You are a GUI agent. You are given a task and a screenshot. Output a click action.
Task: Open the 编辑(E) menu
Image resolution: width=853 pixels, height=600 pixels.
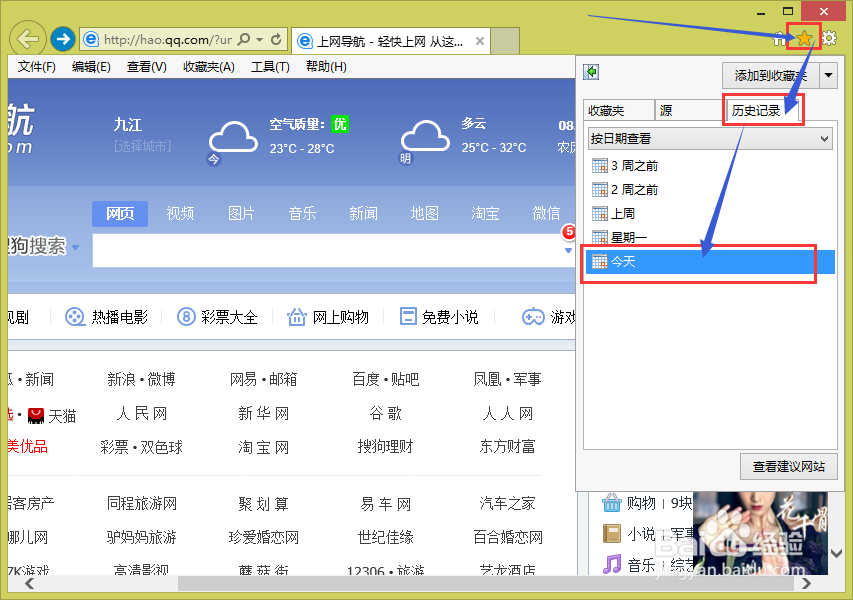(91, 67)
